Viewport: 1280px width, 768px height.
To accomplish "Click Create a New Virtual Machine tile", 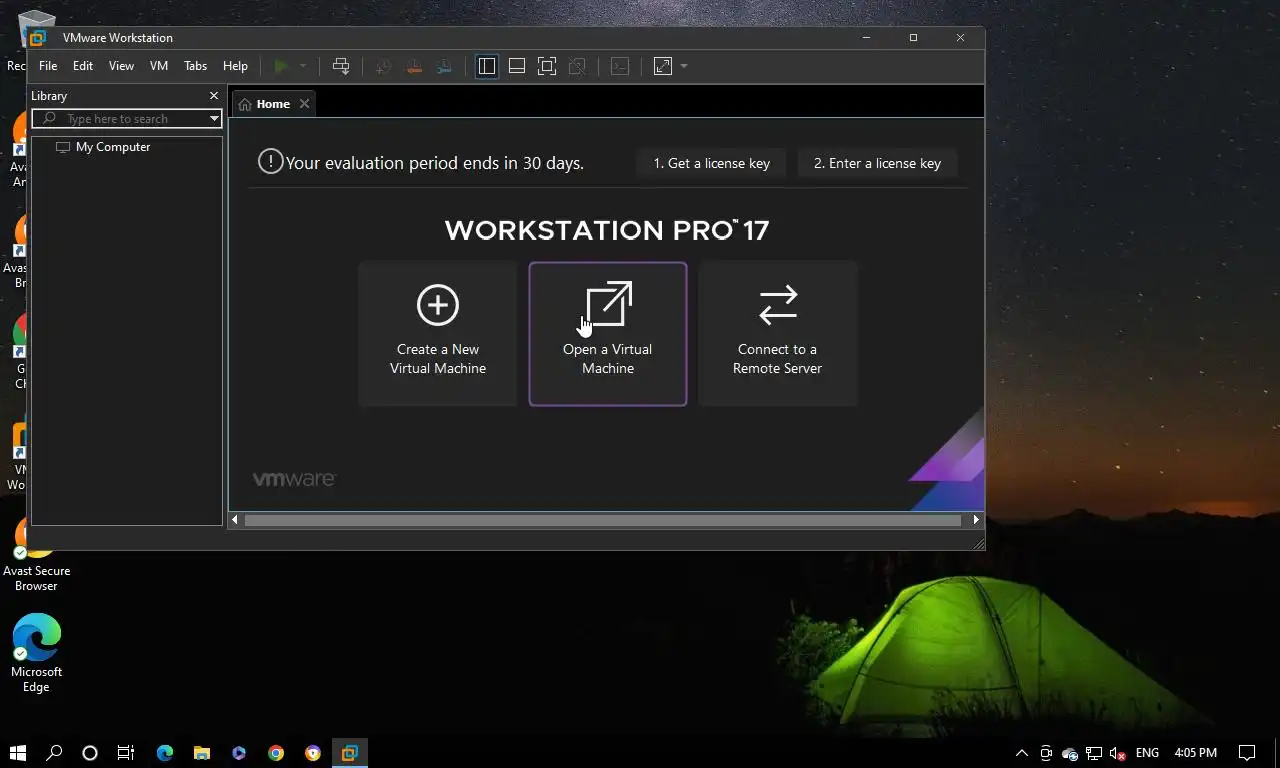I will coord(438,334).
